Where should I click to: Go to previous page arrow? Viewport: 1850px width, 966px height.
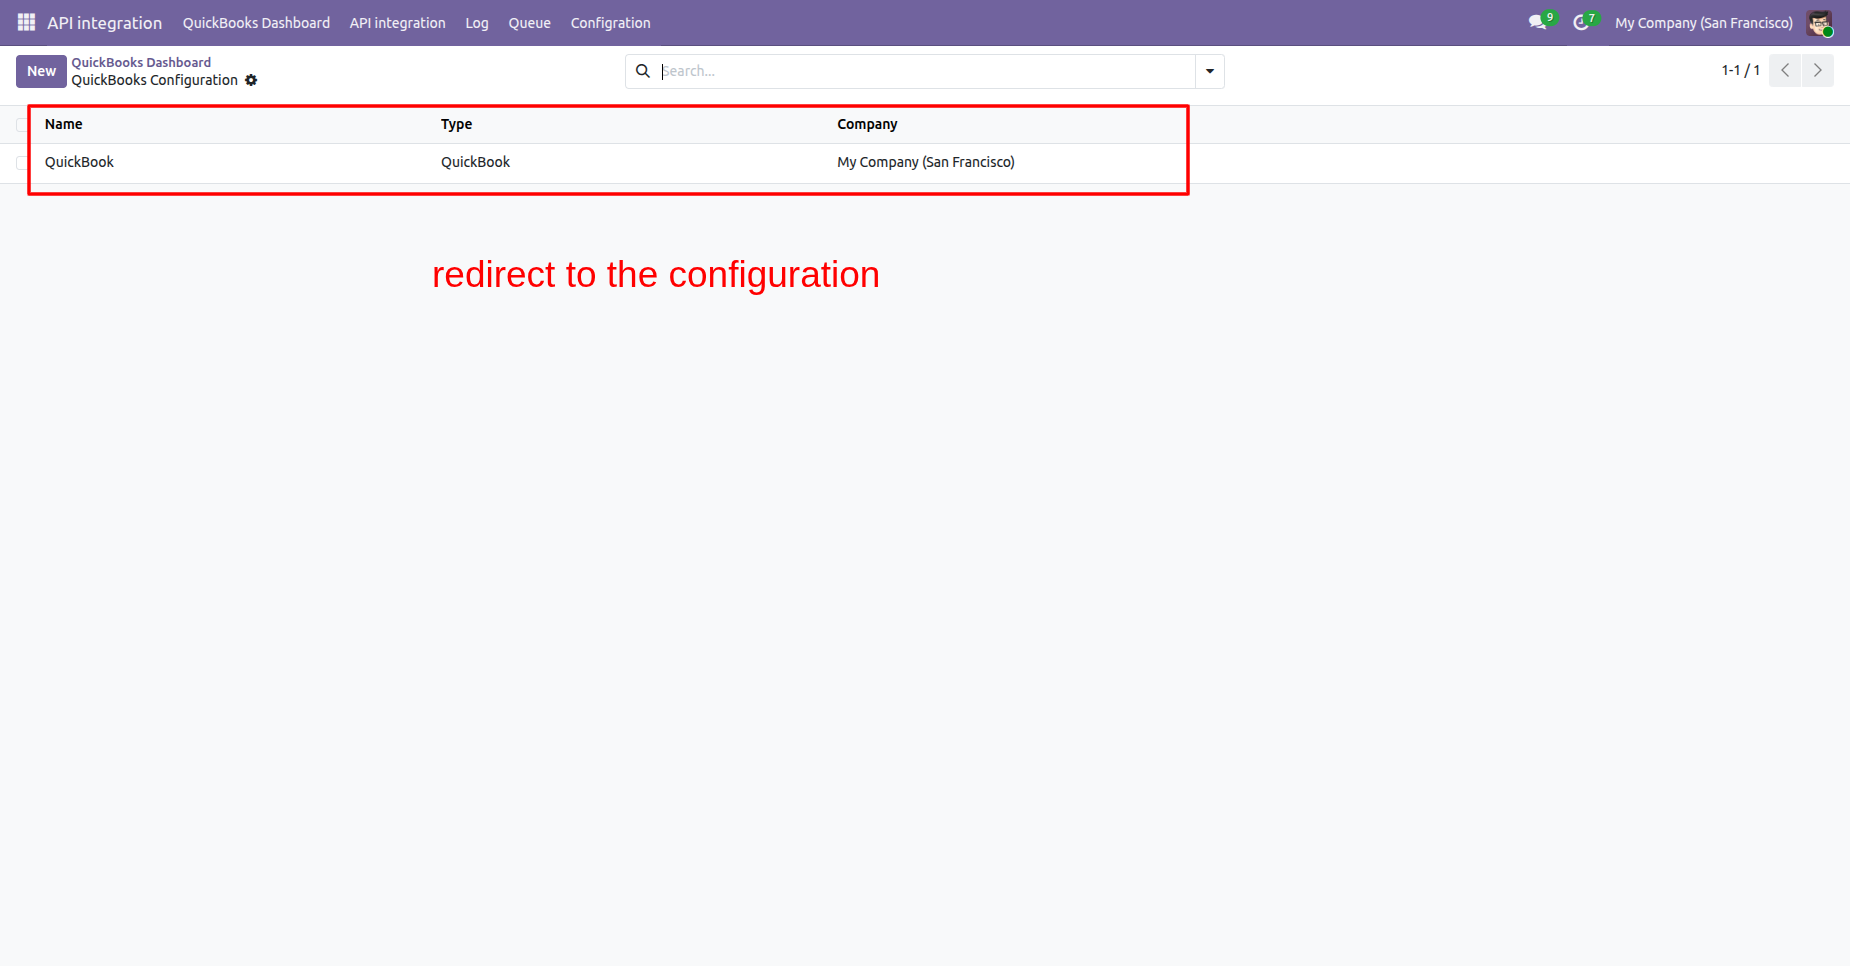coord(1785,70)
